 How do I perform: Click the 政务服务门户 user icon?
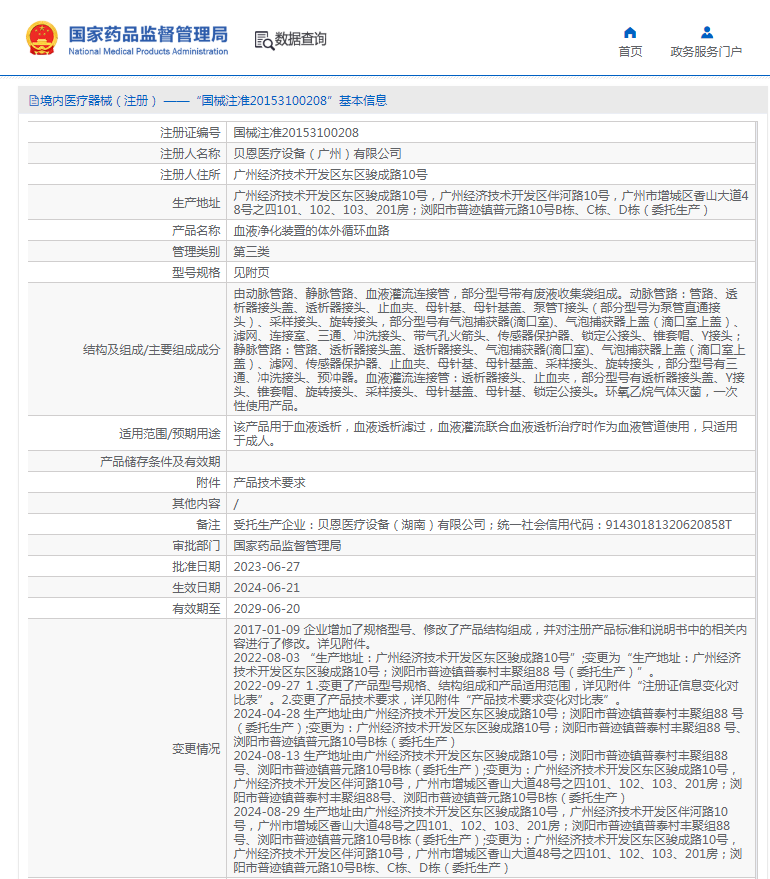707,33
